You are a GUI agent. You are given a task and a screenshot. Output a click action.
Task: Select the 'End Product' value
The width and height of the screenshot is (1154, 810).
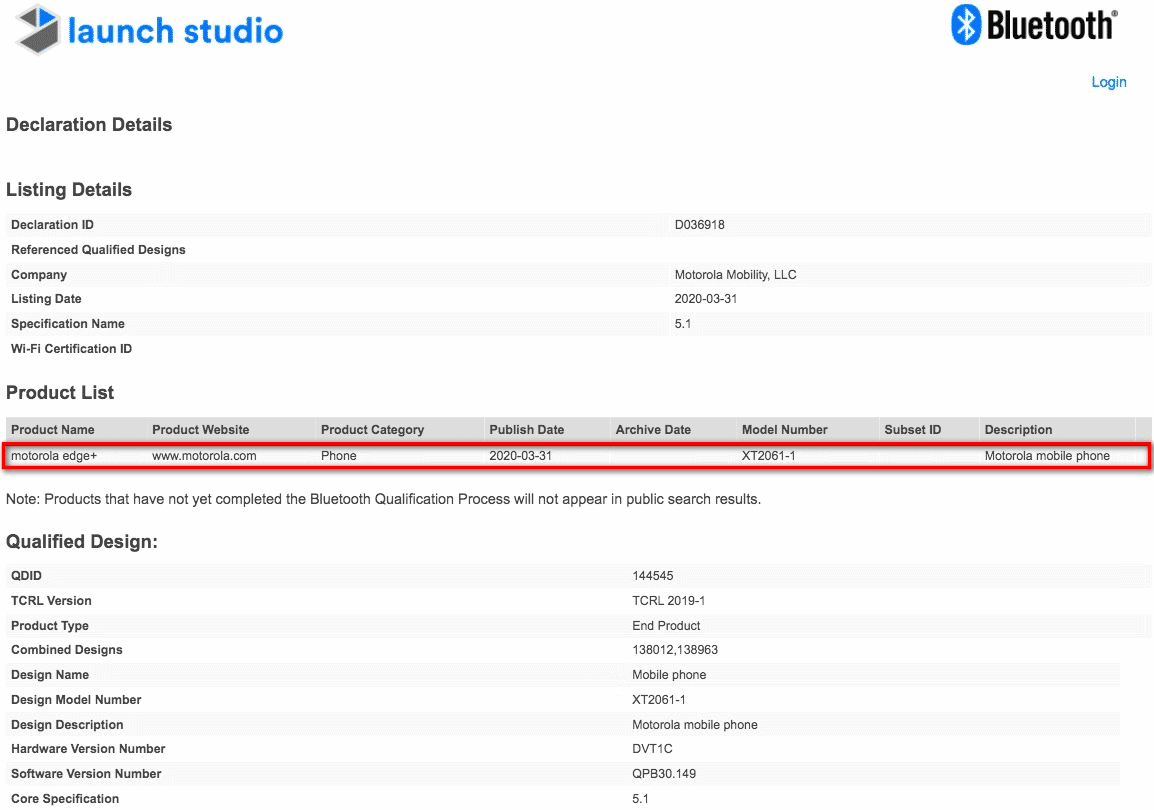pyautogui.click(x=666, y=626)
